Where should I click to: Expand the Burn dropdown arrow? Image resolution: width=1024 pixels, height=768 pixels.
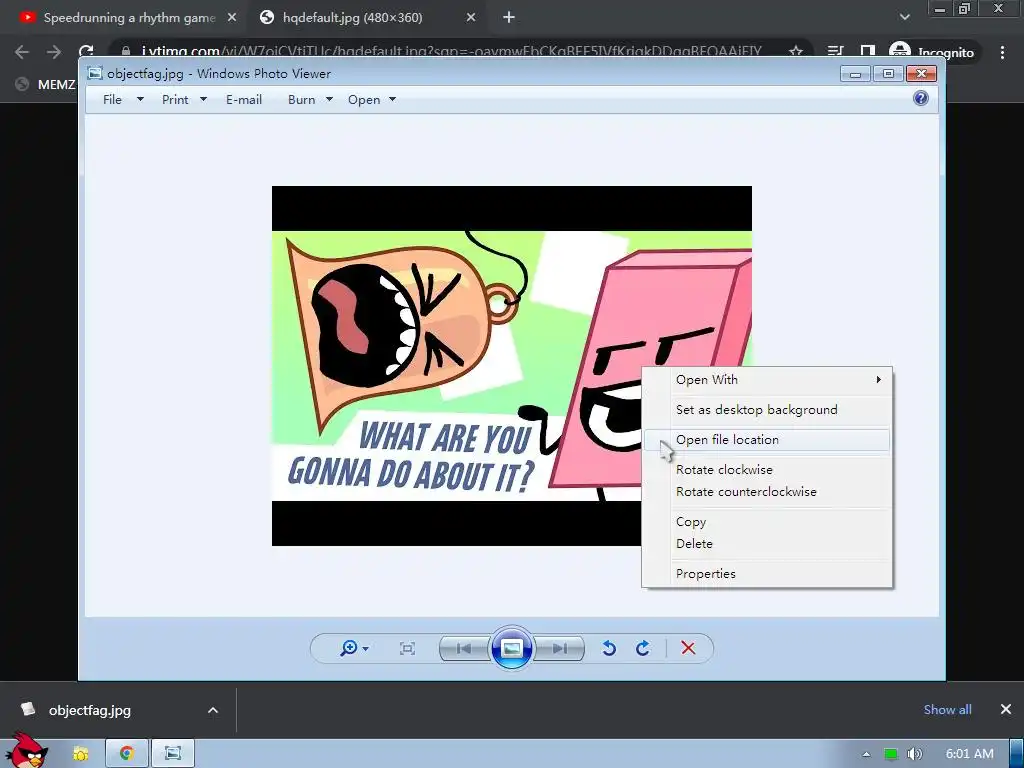coord(329,99)
